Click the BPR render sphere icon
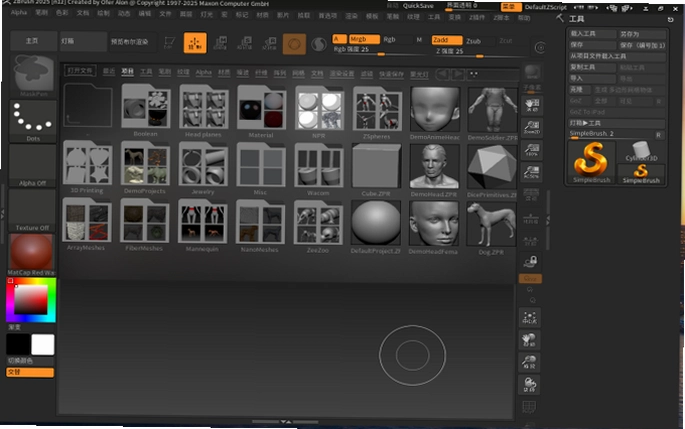The image size is (685, 429). click(532, 72)
